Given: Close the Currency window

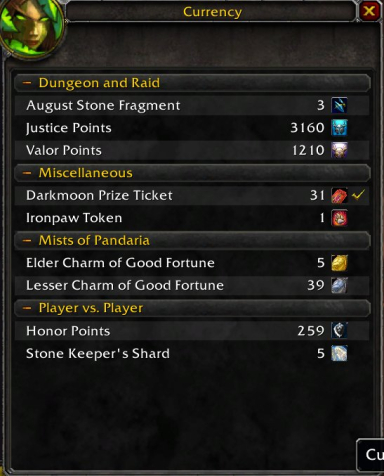Looking at the screenshot, I should (x=369, y=12).
